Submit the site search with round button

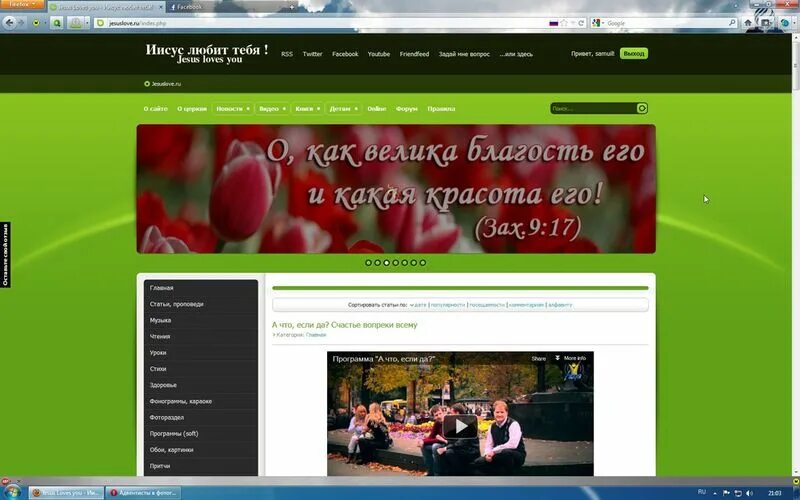click(x=642, y=108)
